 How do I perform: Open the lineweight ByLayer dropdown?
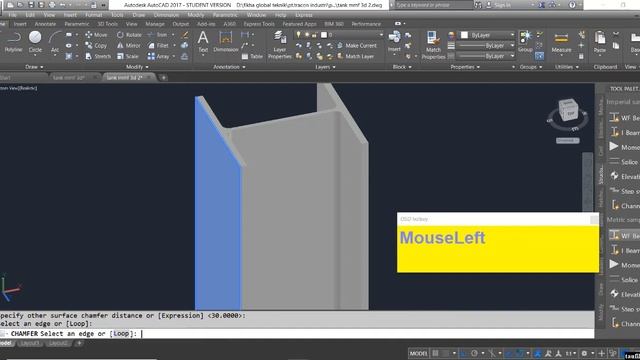(x=487, y=46)
